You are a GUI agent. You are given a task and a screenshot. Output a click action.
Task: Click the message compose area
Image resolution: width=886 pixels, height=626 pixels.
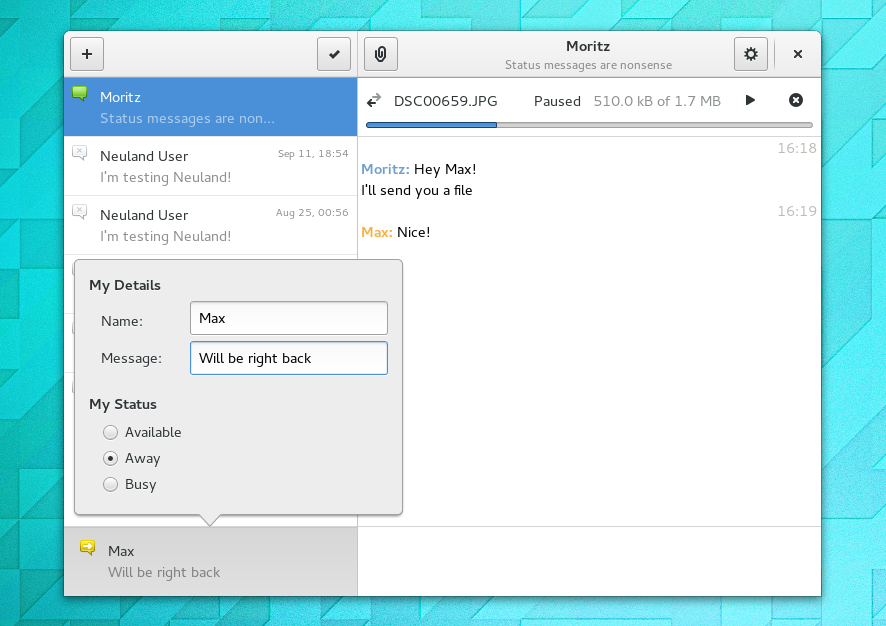pyautogui.click(x=589, y=561)
